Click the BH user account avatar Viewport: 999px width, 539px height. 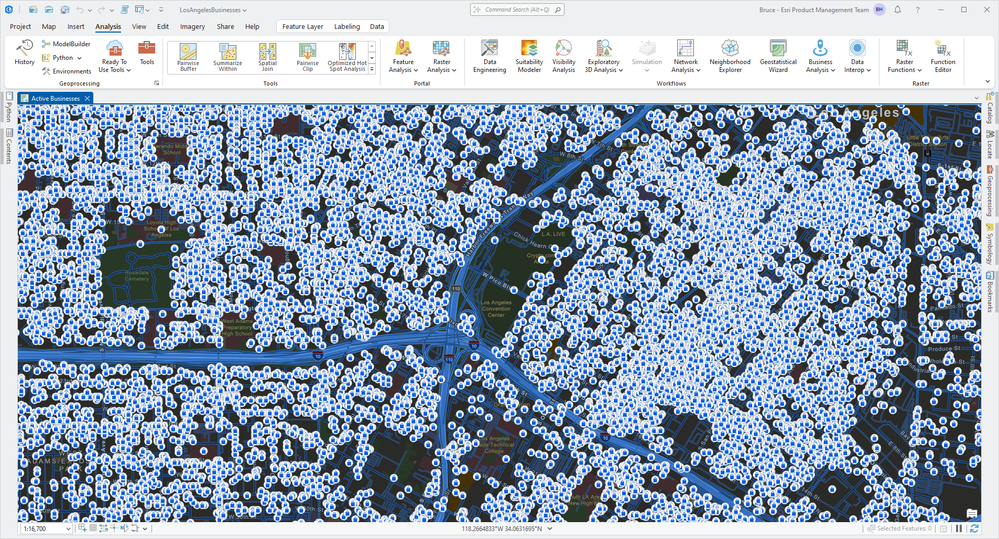[x=879, y=10]
